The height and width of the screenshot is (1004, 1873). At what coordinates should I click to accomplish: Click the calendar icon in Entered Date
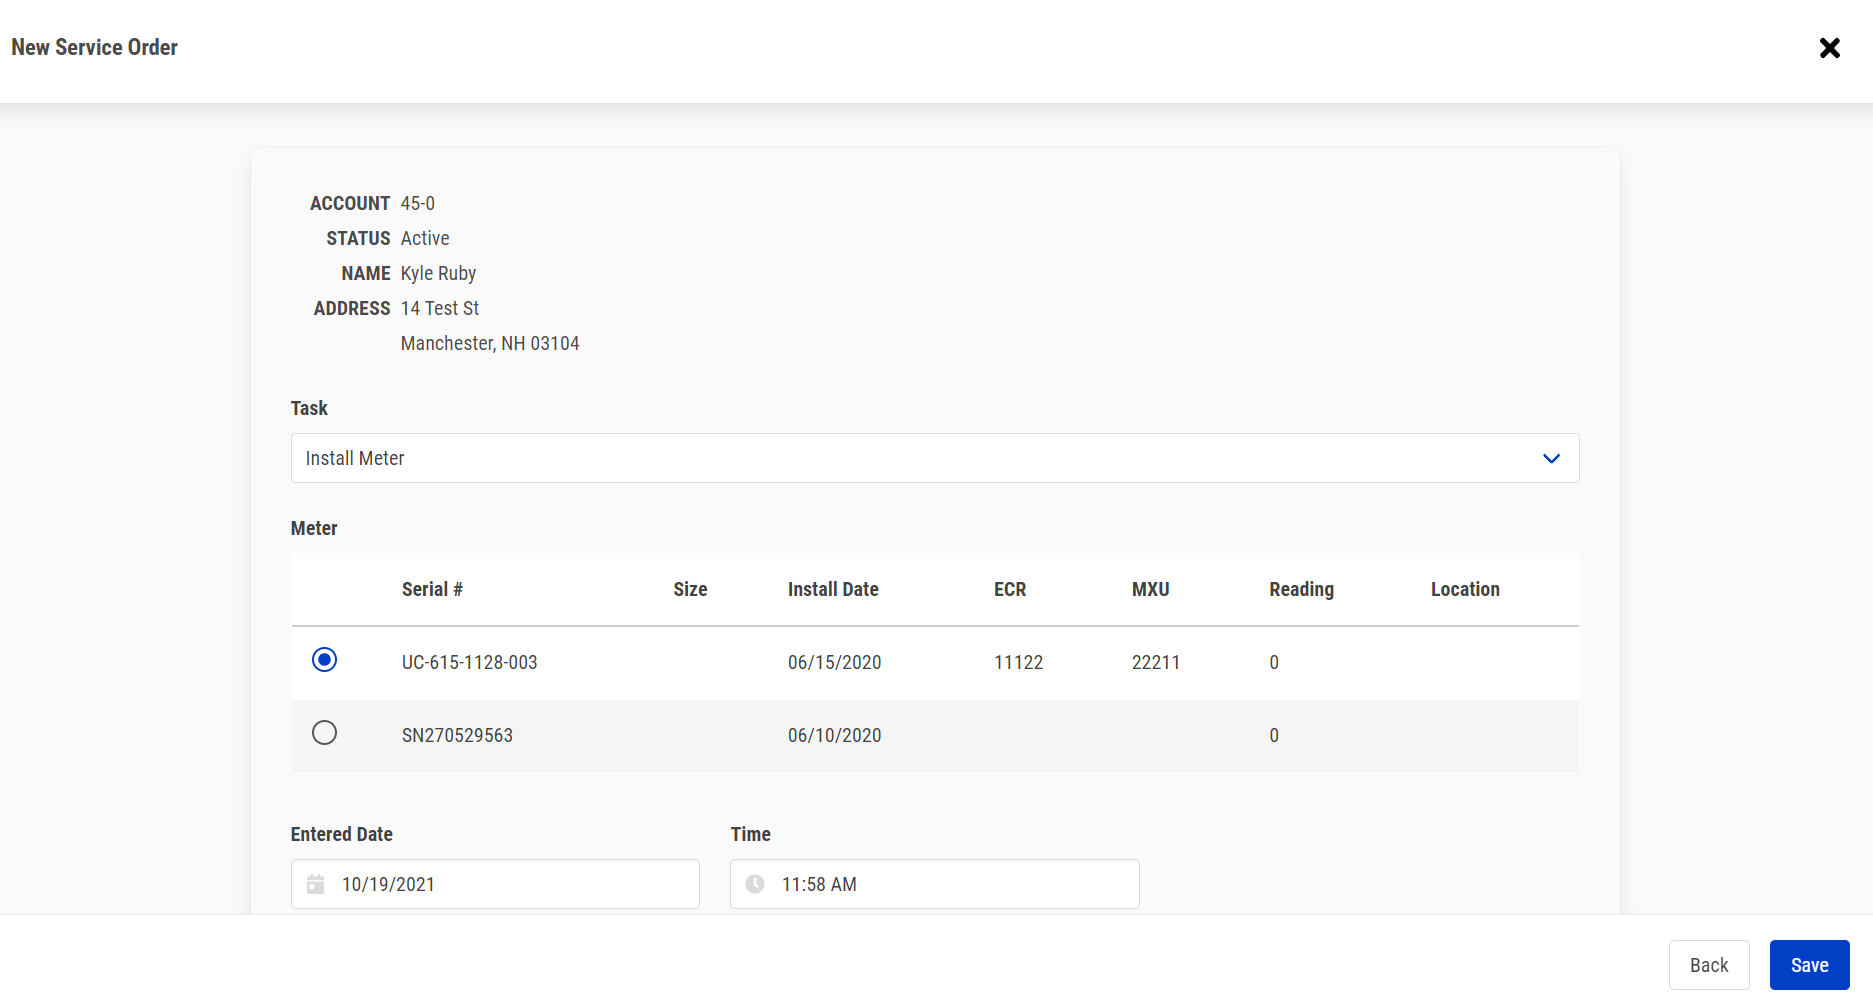pos(316,884)
